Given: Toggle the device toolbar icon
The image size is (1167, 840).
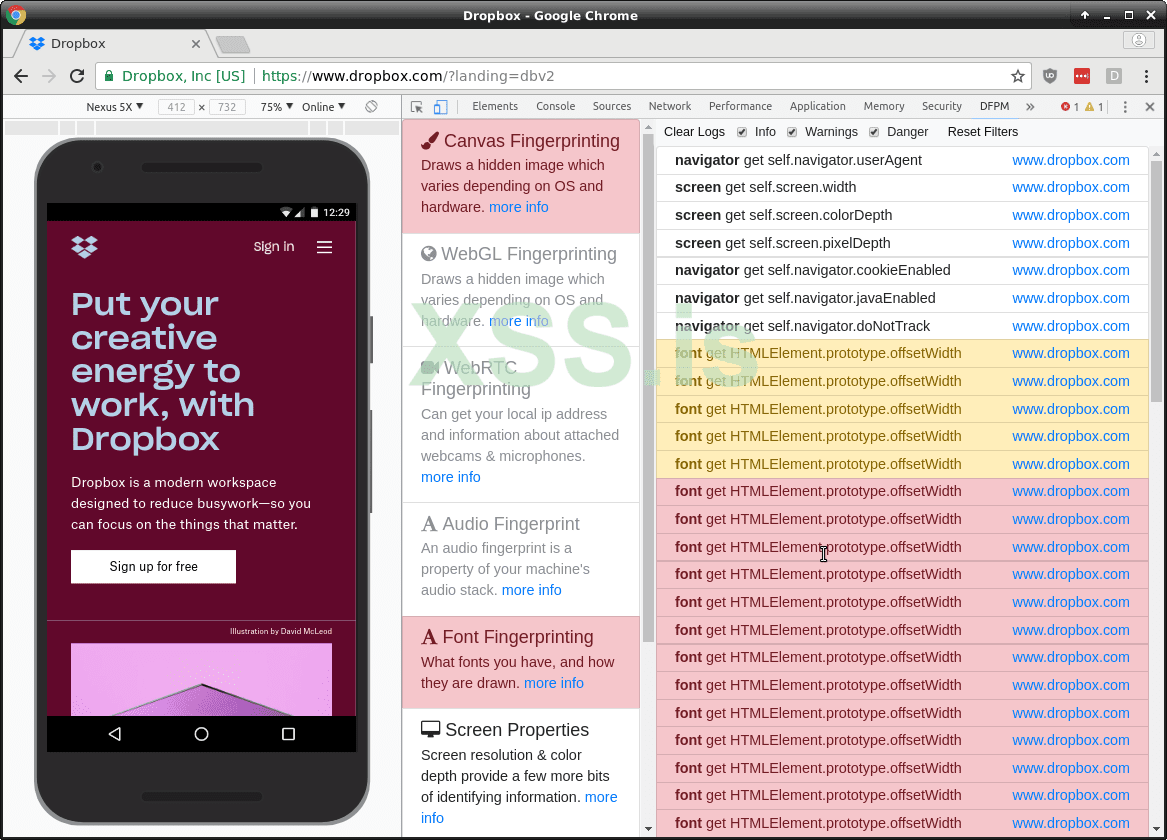Looking at the screenshot, I should pos(441,107).
